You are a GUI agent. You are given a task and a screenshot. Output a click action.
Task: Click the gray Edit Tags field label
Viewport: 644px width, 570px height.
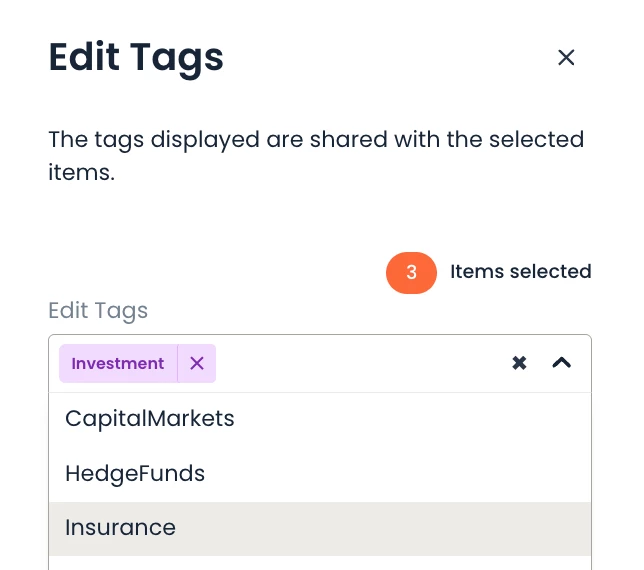click(x=98, y=311)
